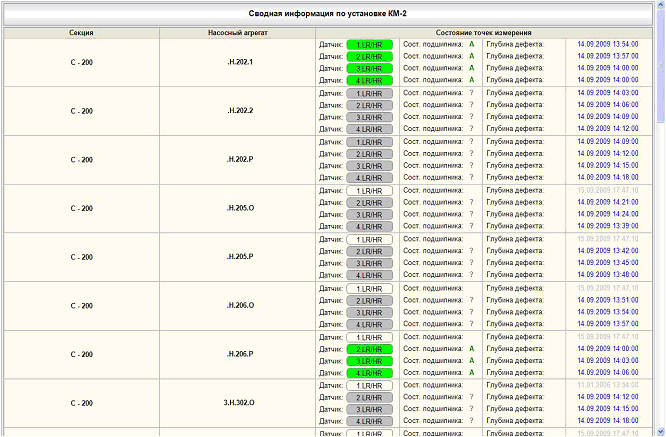666x437 pixels.
Task: Open timestamp 14.09.2009 13:48:00
Action: 608,274
